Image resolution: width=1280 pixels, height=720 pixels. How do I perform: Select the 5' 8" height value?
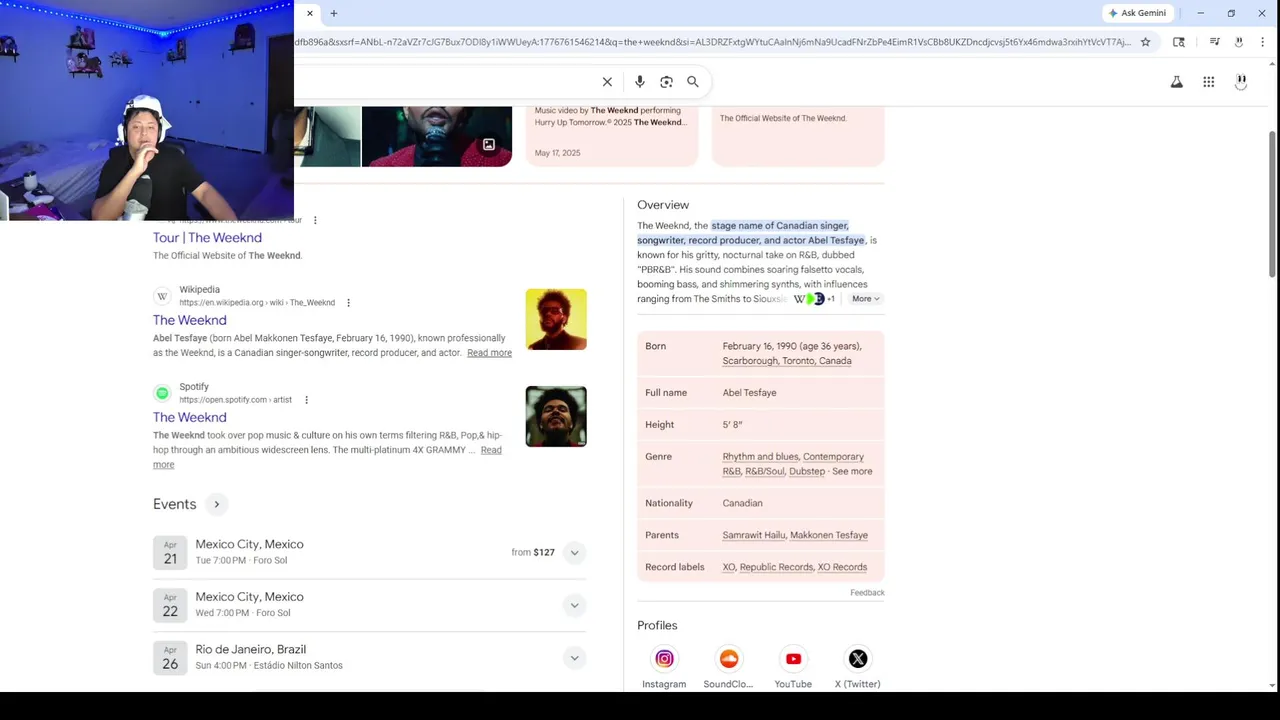[x=732, y=425]
